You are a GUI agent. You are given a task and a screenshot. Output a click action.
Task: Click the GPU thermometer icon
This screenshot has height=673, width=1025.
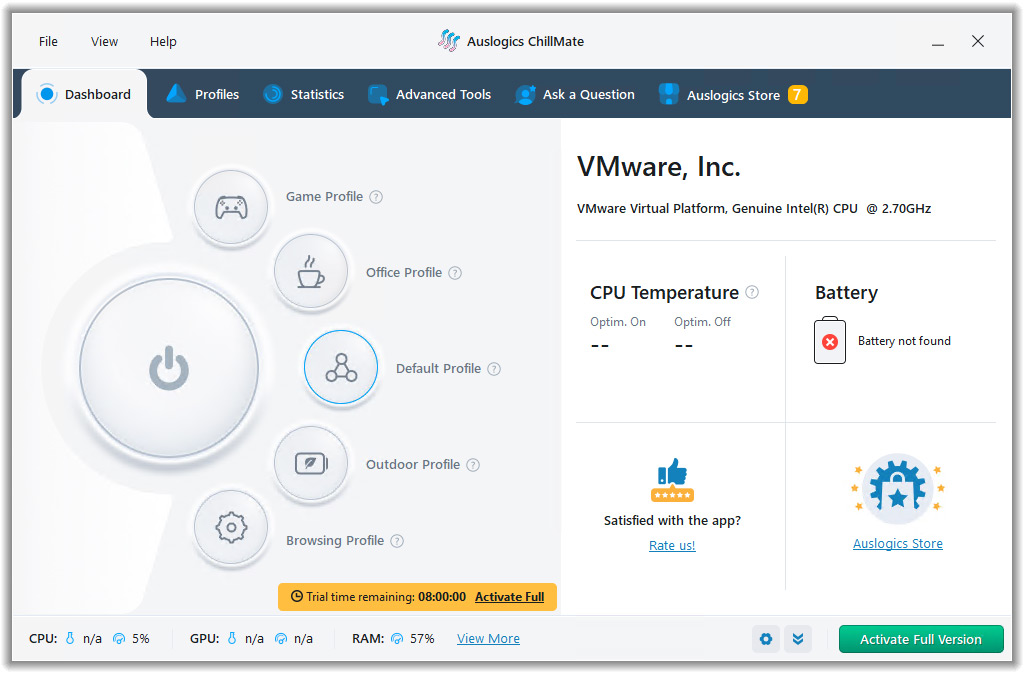[x=232, y=638]
